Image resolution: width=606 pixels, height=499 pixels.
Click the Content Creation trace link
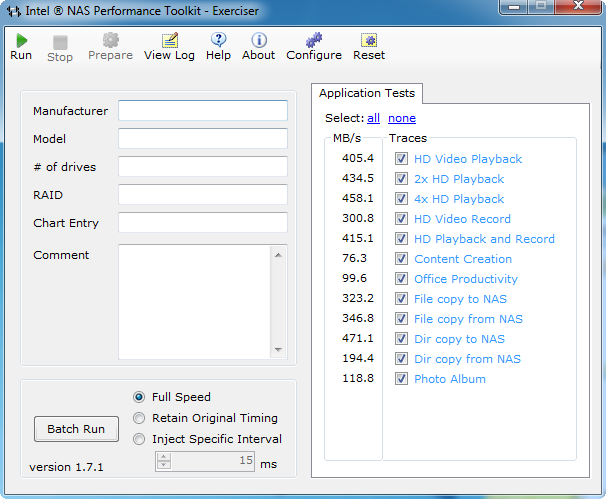coord(463,259)
